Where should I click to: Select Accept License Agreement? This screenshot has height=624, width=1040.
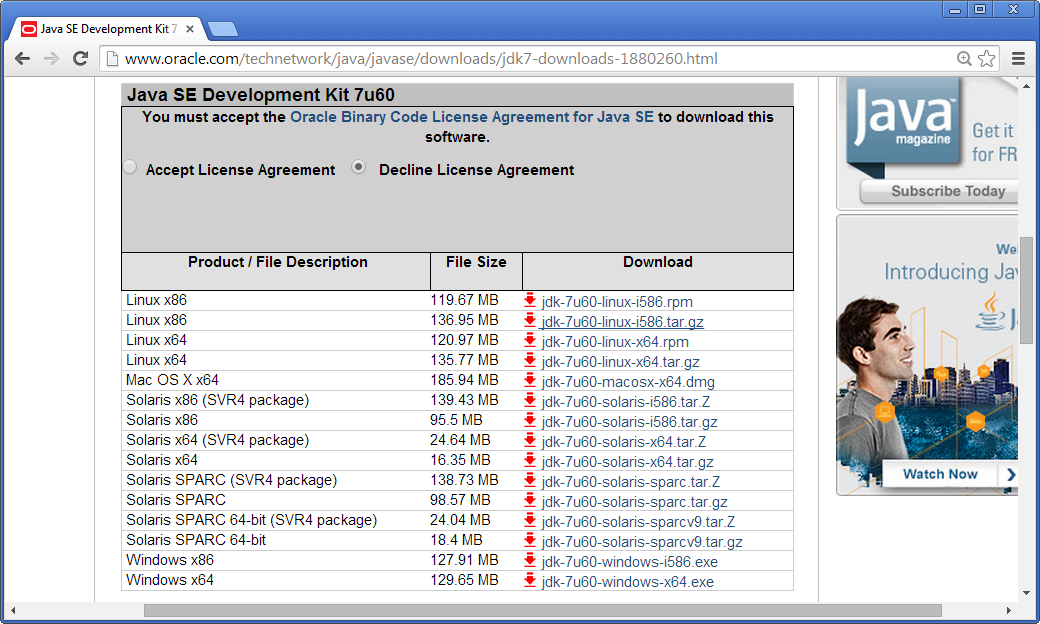tap(130, 167)
